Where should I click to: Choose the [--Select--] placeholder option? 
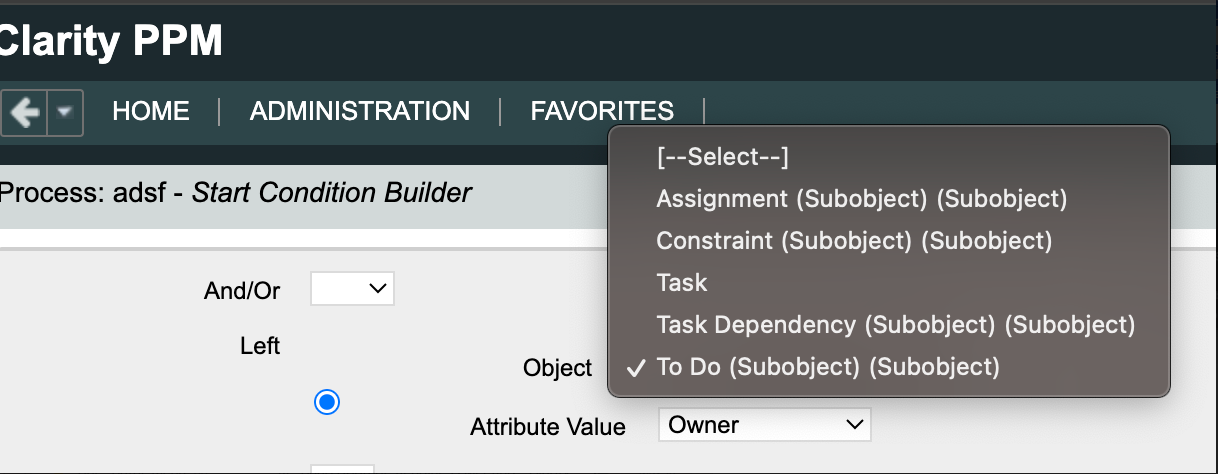(723, 157)
